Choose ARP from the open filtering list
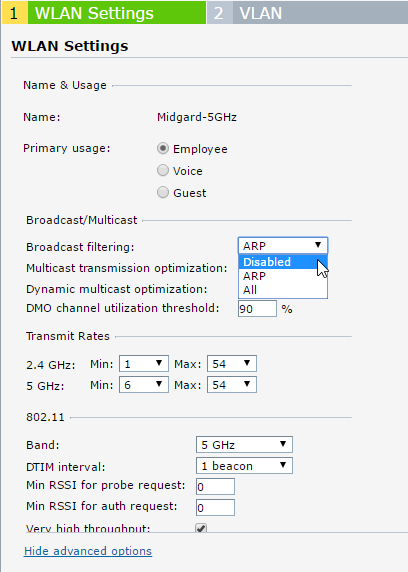 [283, 276]
